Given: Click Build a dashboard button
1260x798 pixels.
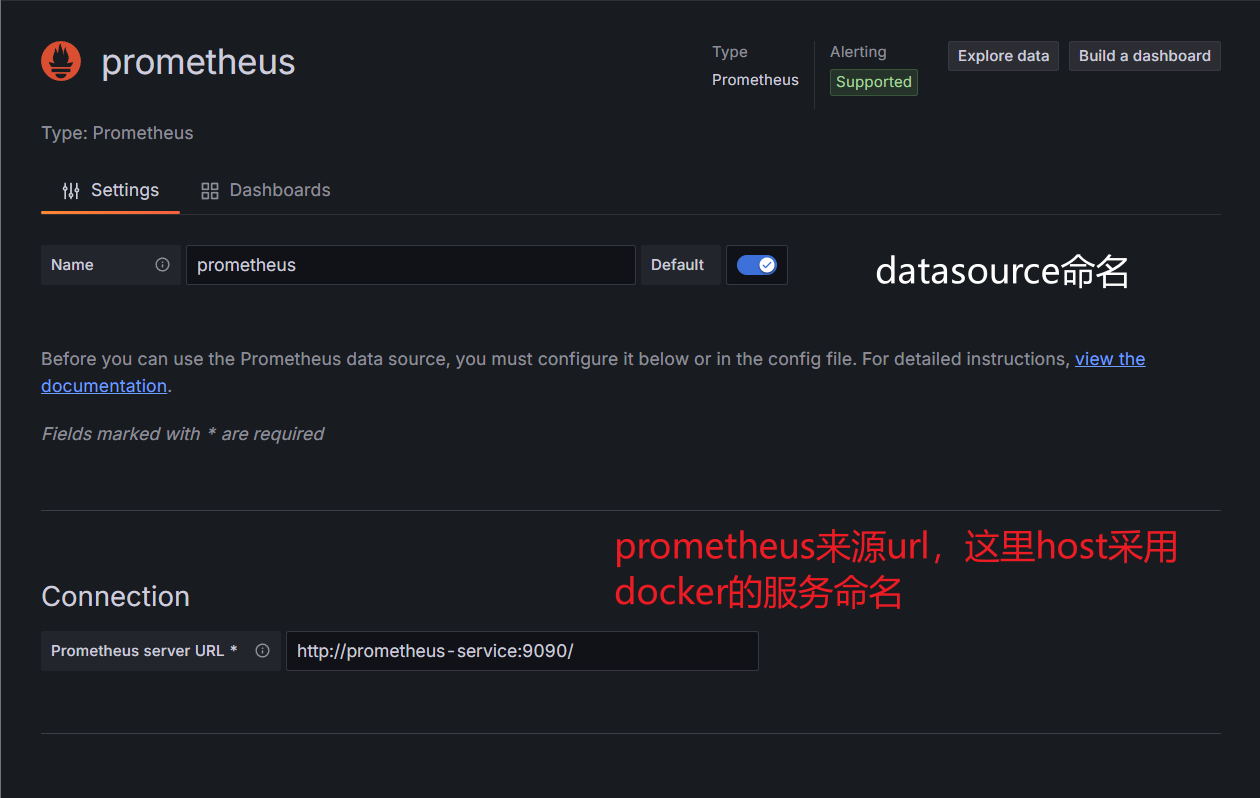Looking at the screenshot, I should (x=1144, y=56).
